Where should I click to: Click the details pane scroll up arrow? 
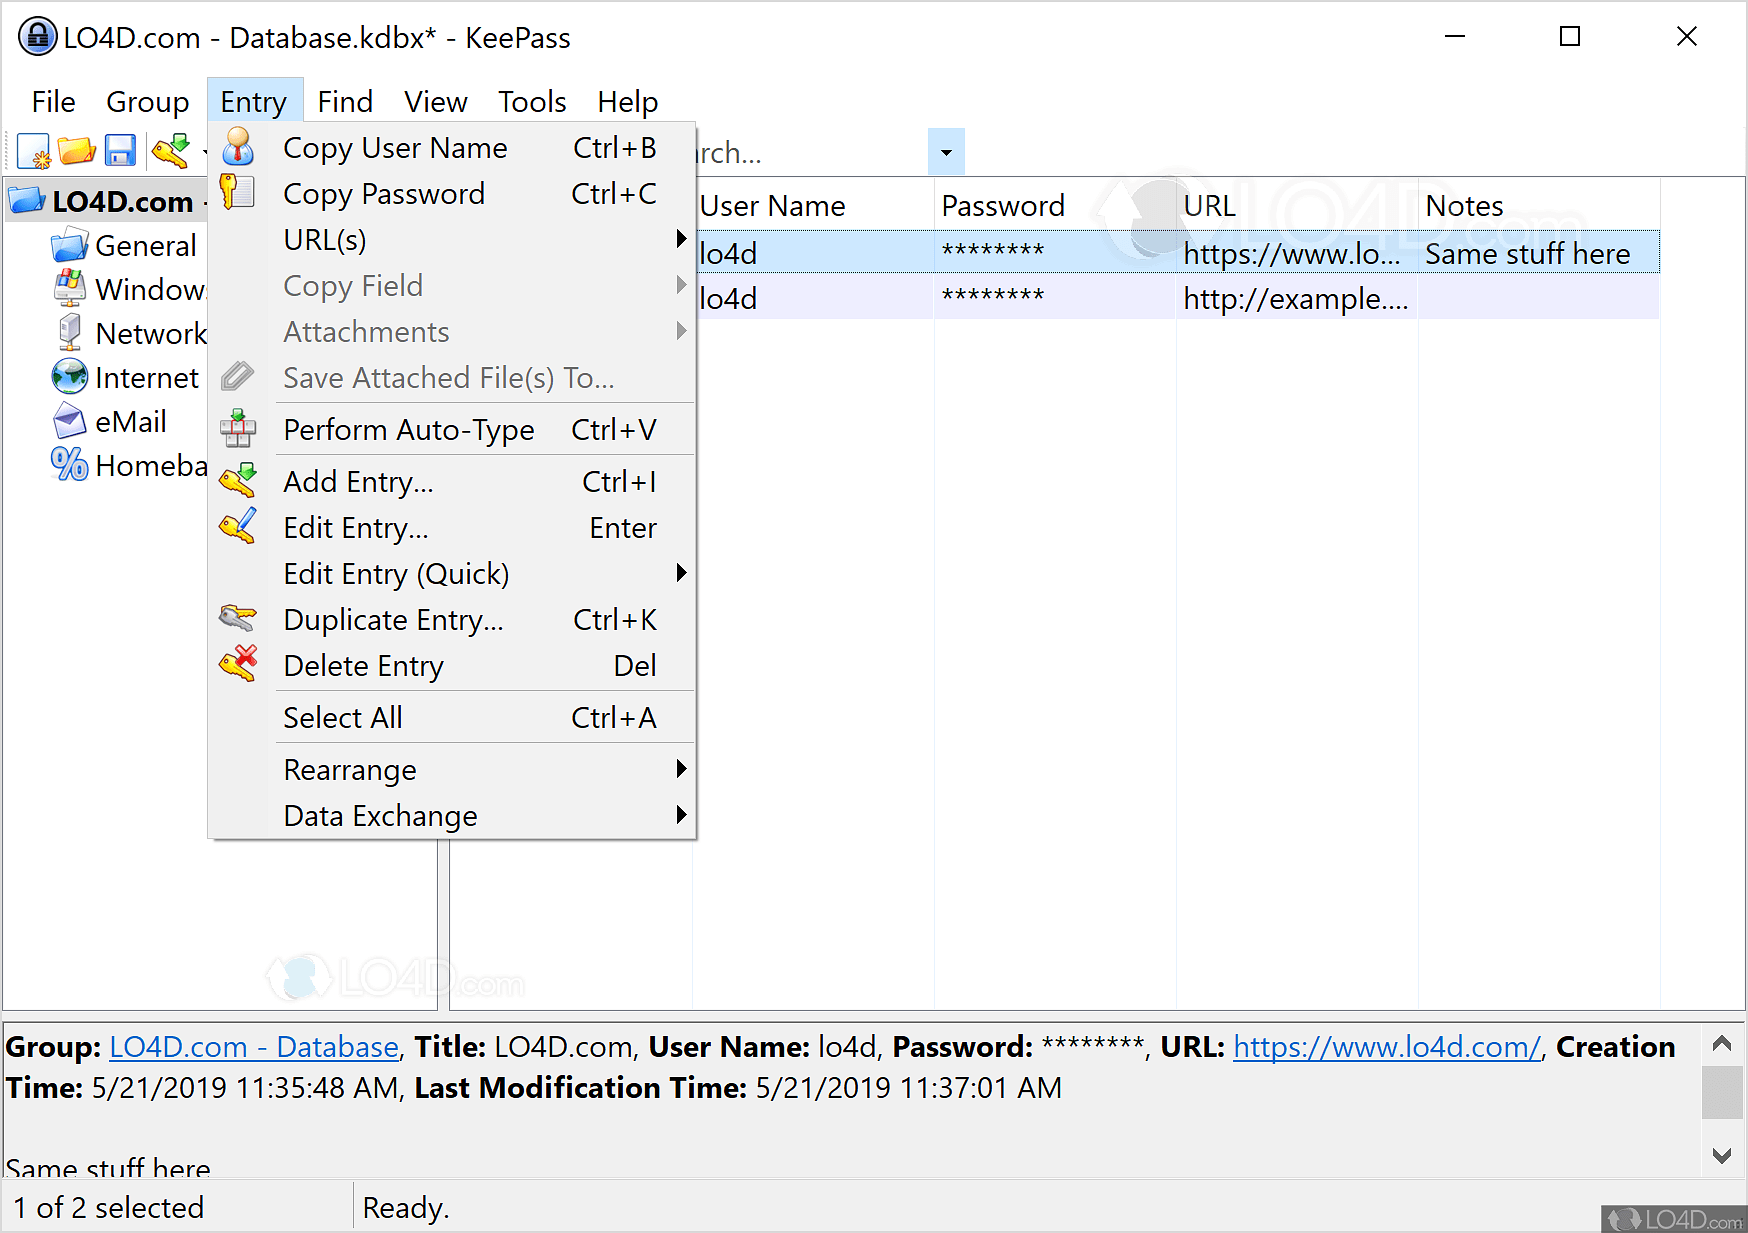click(x=1722, y=1044)
